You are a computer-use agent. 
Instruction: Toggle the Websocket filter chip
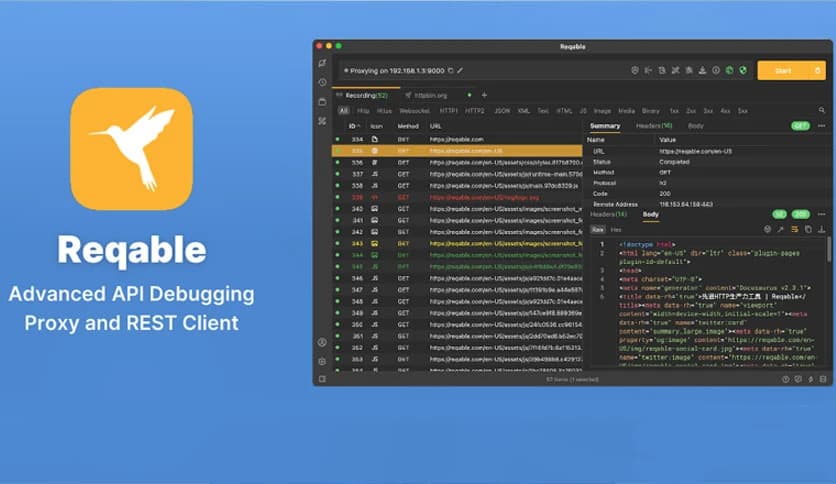click(414, 111)
